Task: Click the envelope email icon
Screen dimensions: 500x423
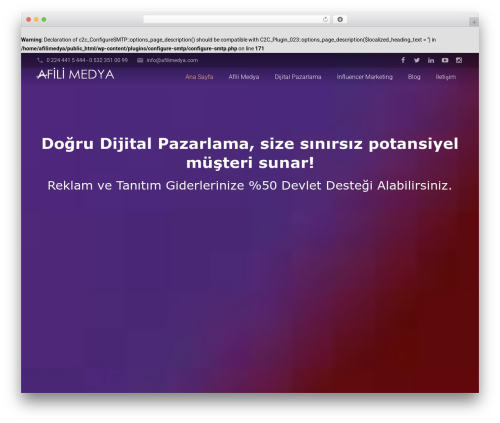Action: [x=140, y=60]
